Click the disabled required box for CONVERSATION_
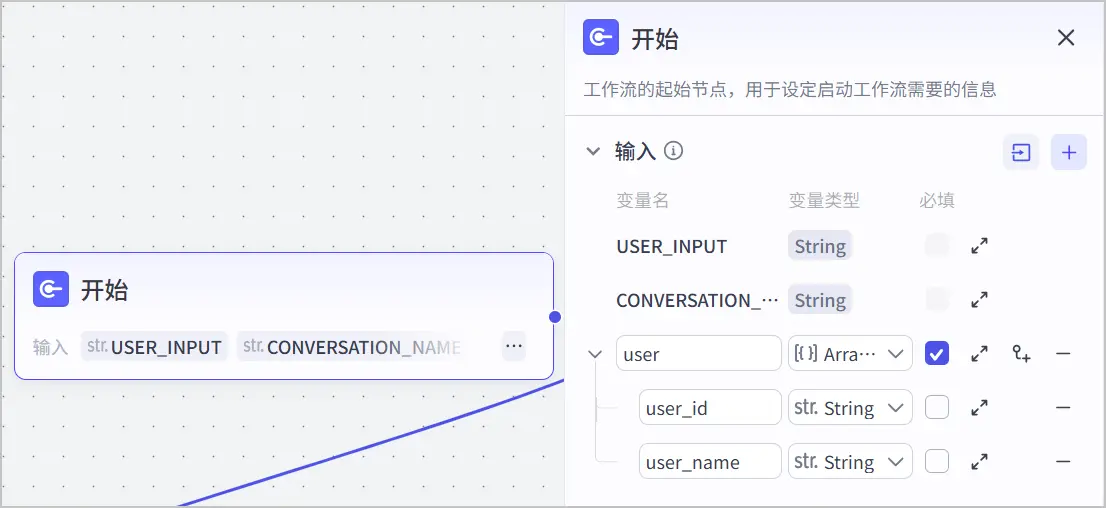 [x=937, y=300]
